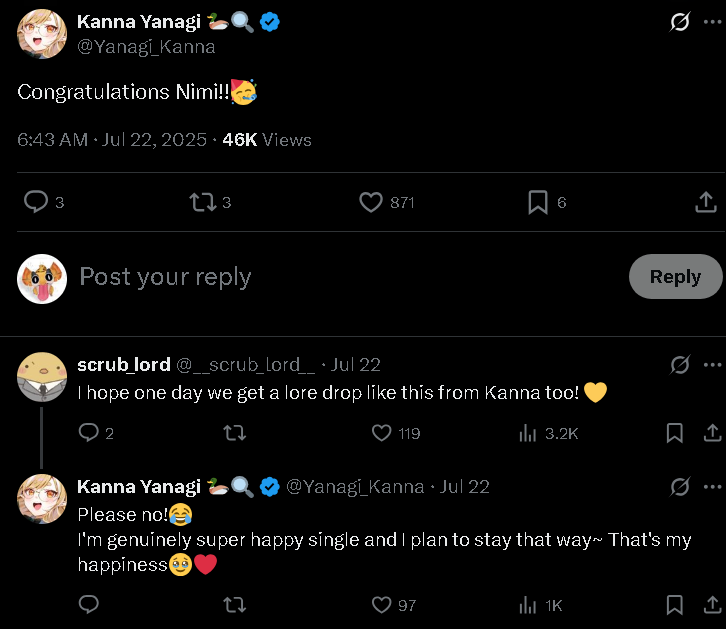Like scrub_lord's comment with 119 likes
The height and width of the screenshot is (629, 726).
[x=381, y=433]
